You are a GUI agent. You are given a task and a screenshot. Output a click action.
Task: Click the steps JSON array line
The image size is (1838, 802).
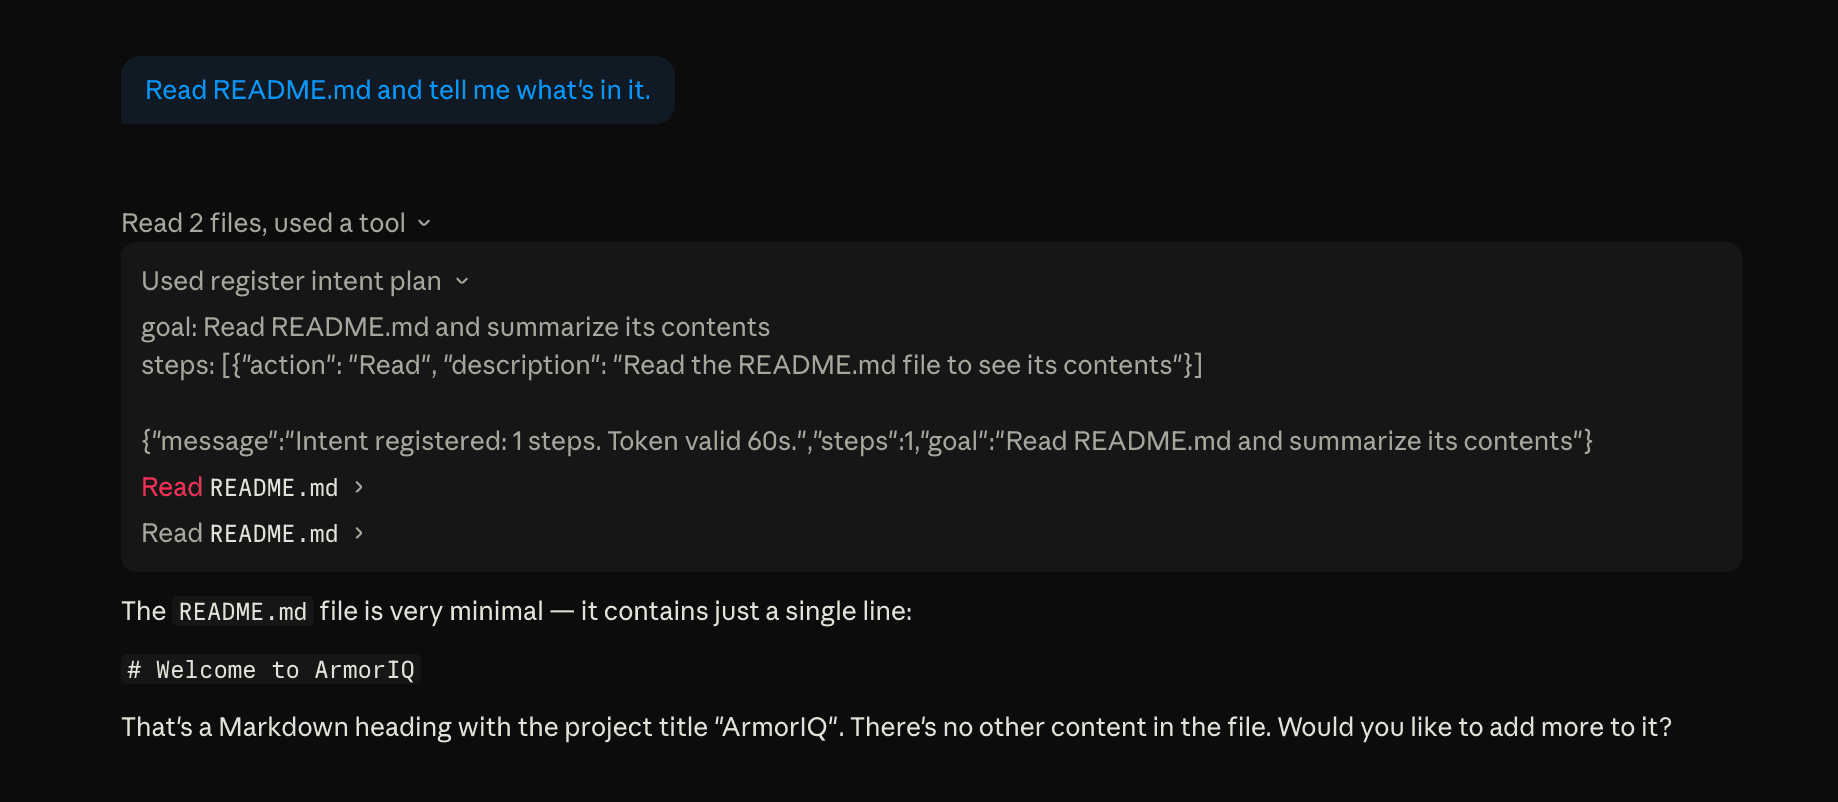671,365
